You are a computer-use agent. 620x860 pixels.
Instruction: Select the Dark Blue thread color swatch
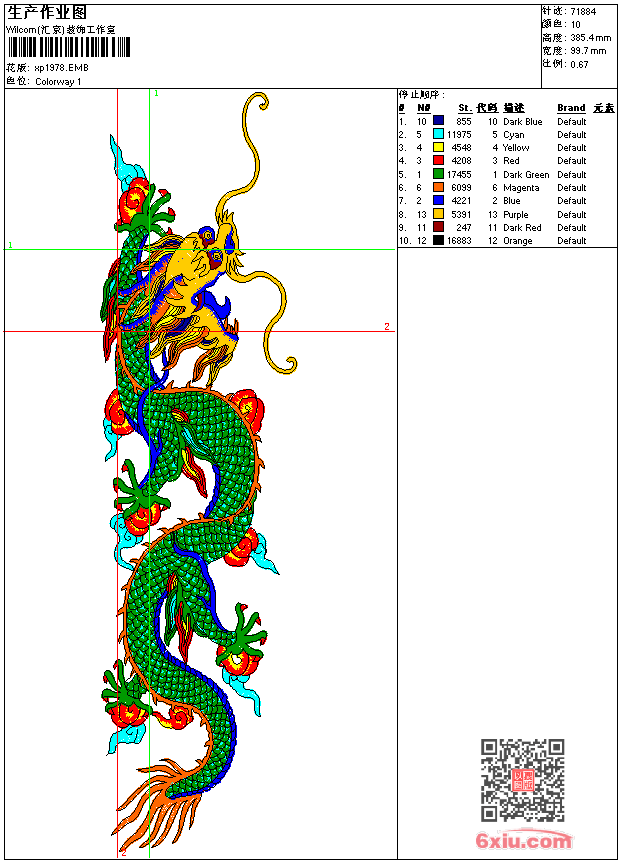[438, 122]
